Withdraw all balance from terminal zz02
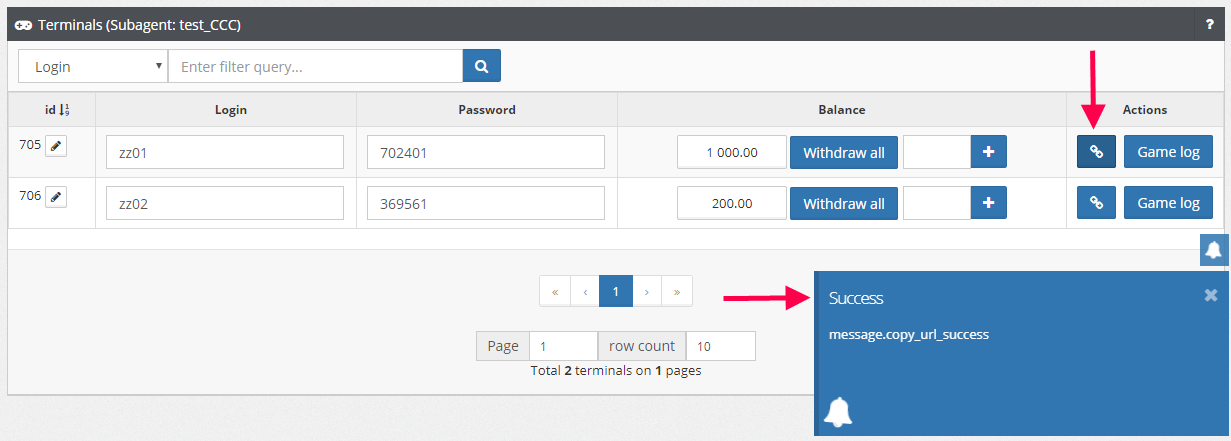The width and height of the screenshot is (1231, 441). point(843,203)
